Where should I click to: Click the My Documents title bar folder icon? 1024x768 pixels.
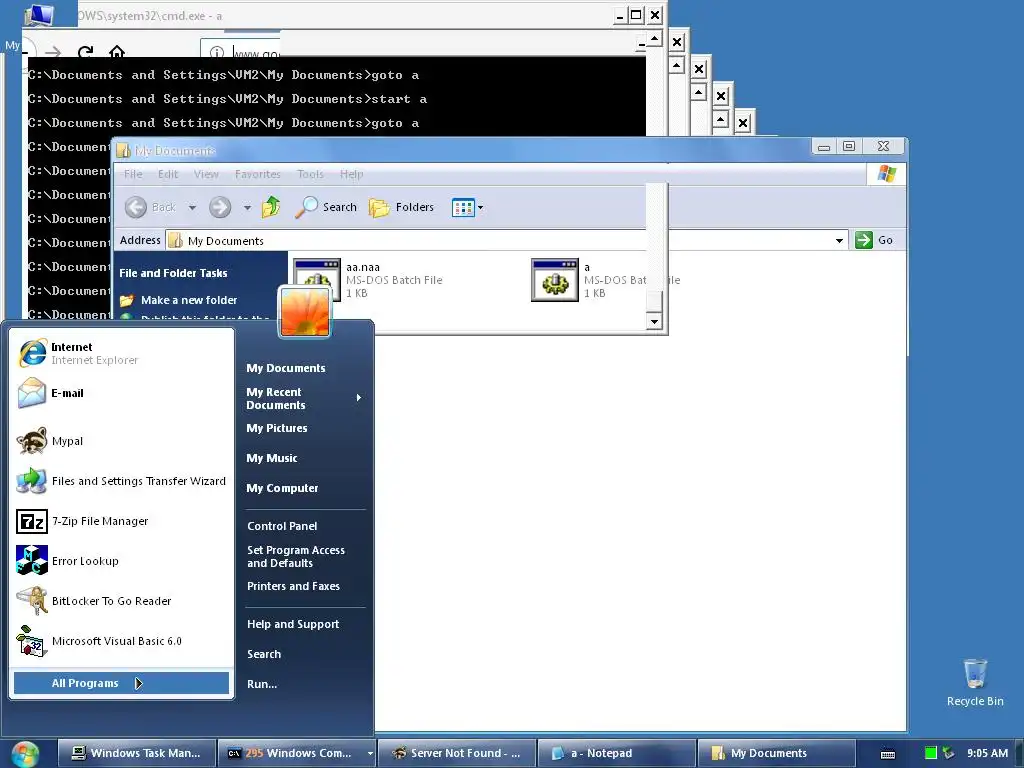[123, 151]
